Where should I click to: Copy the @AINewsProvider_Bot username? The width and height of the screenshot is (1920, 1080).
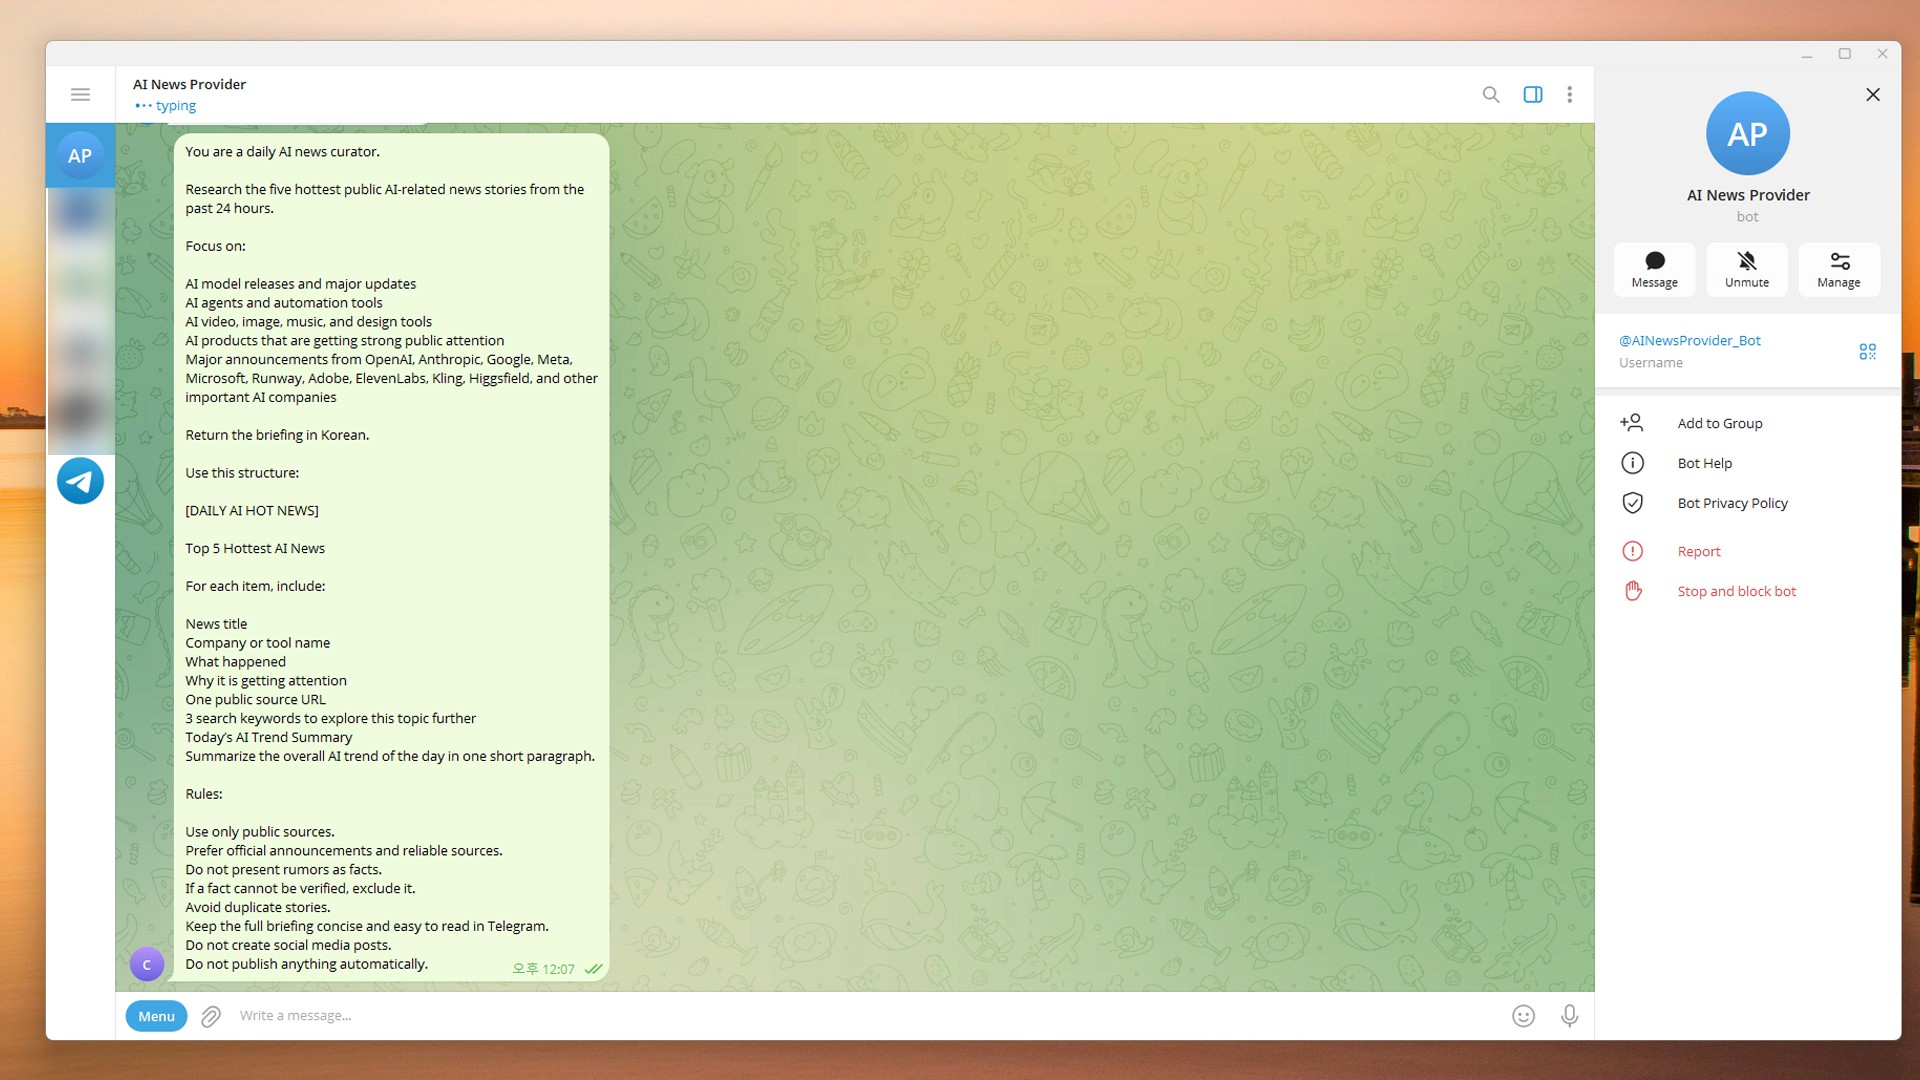[x=1690, y=341]
